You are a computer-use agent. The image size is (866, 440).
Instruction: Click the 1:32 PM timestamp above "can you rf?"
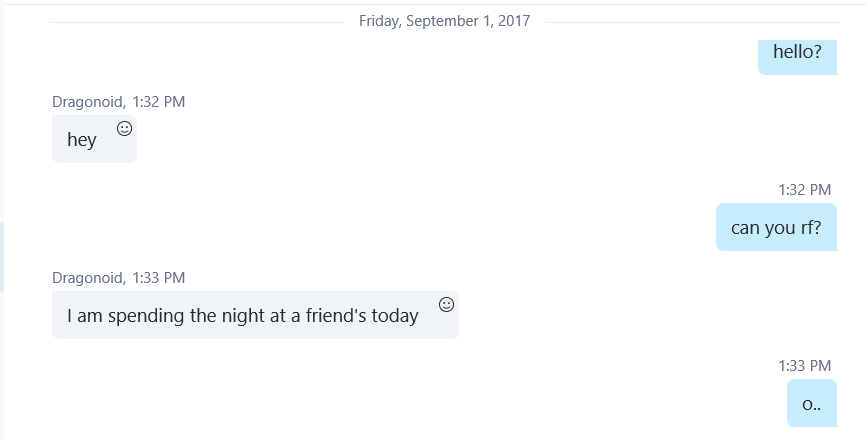(805, 189)
